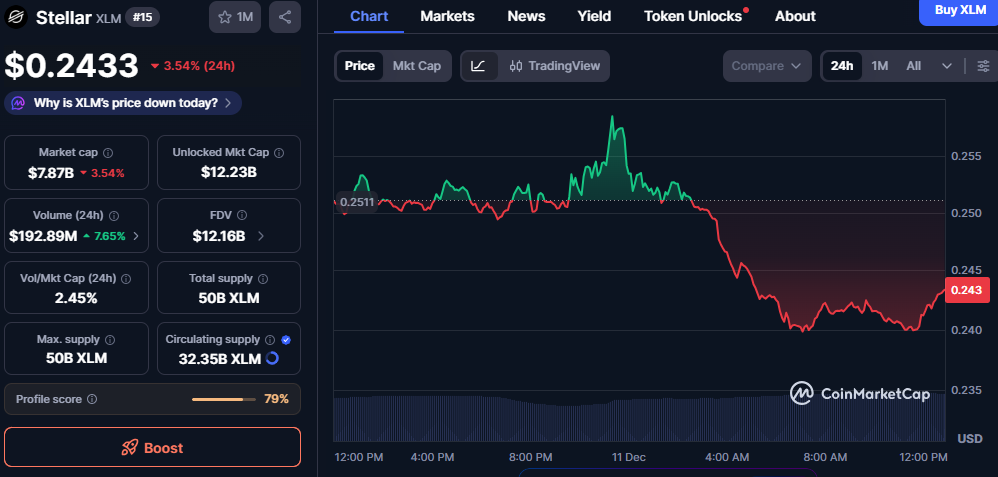
Task: Open the Compare dropdown
Action: click(x=767, y=66)
